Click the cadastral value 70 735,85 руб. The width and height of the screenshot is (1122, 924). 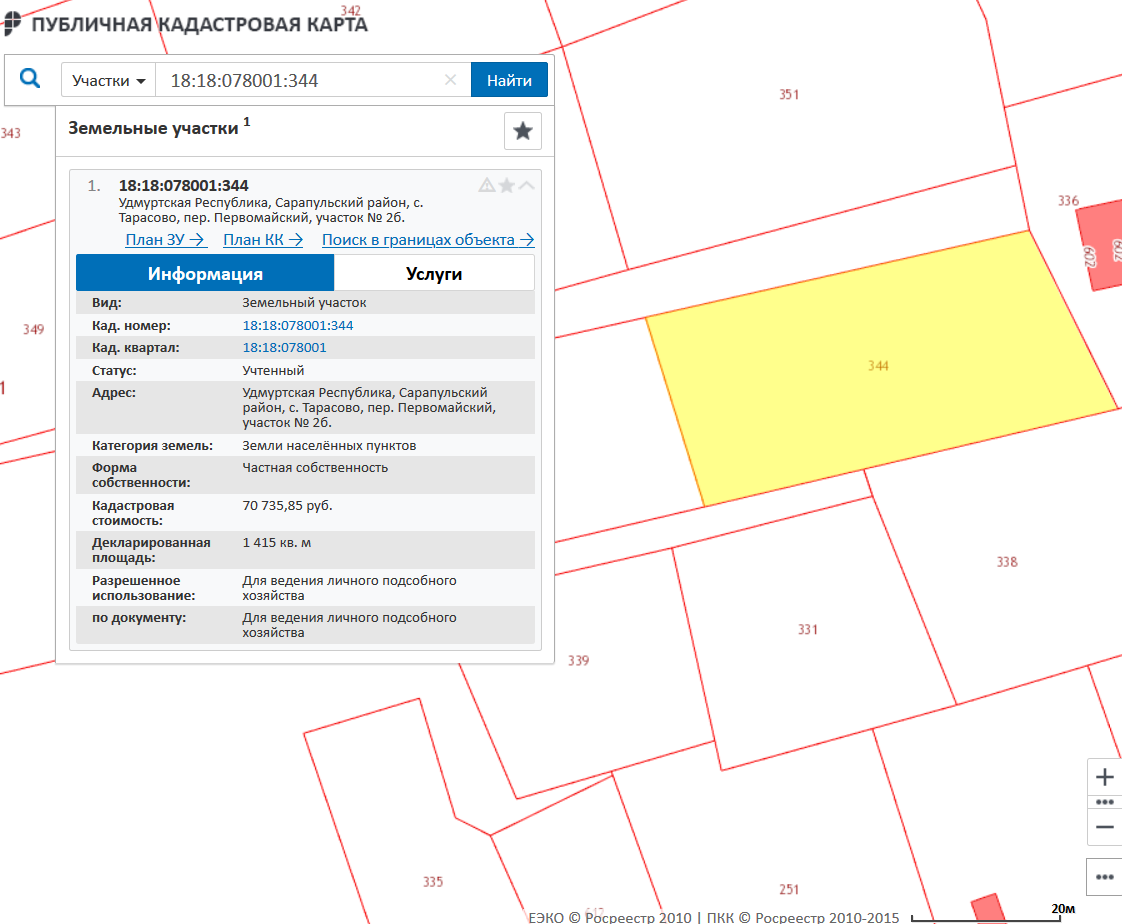(288, 505)
